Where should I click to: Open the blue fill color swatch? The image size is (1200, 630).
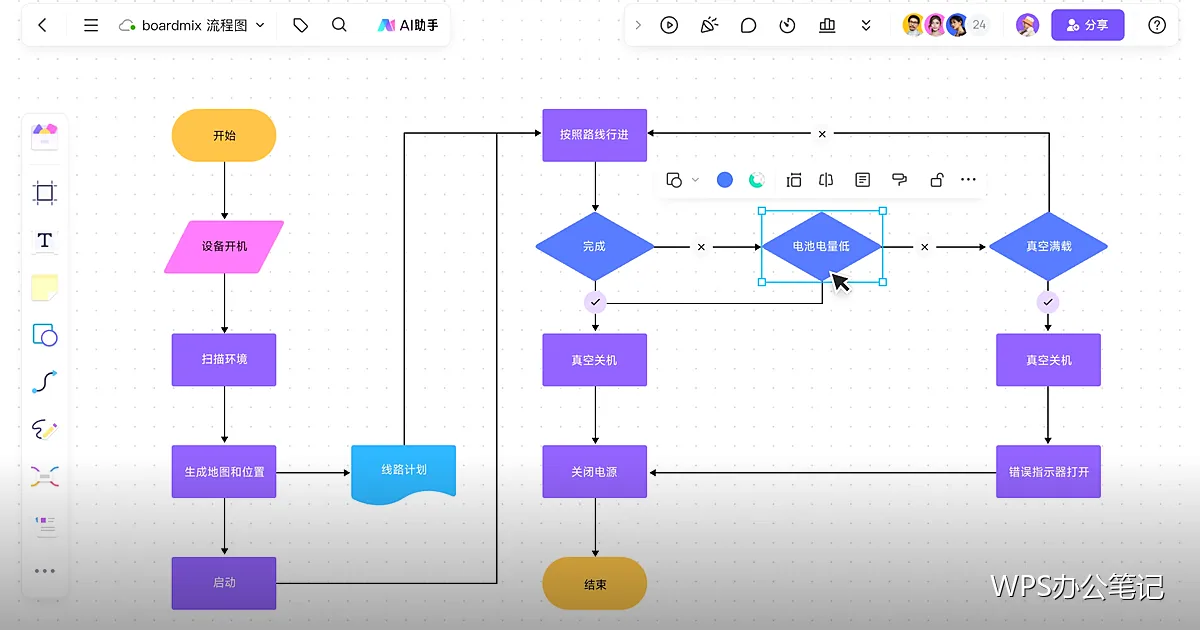coord(725,180)
